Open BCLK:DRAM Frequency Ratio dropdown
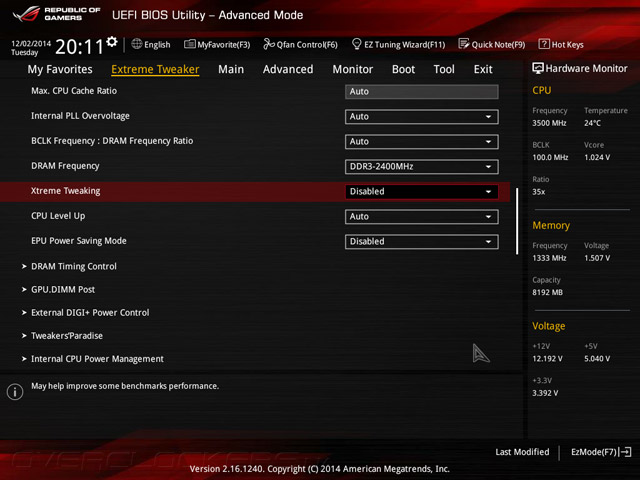 (x=422, y=142)
